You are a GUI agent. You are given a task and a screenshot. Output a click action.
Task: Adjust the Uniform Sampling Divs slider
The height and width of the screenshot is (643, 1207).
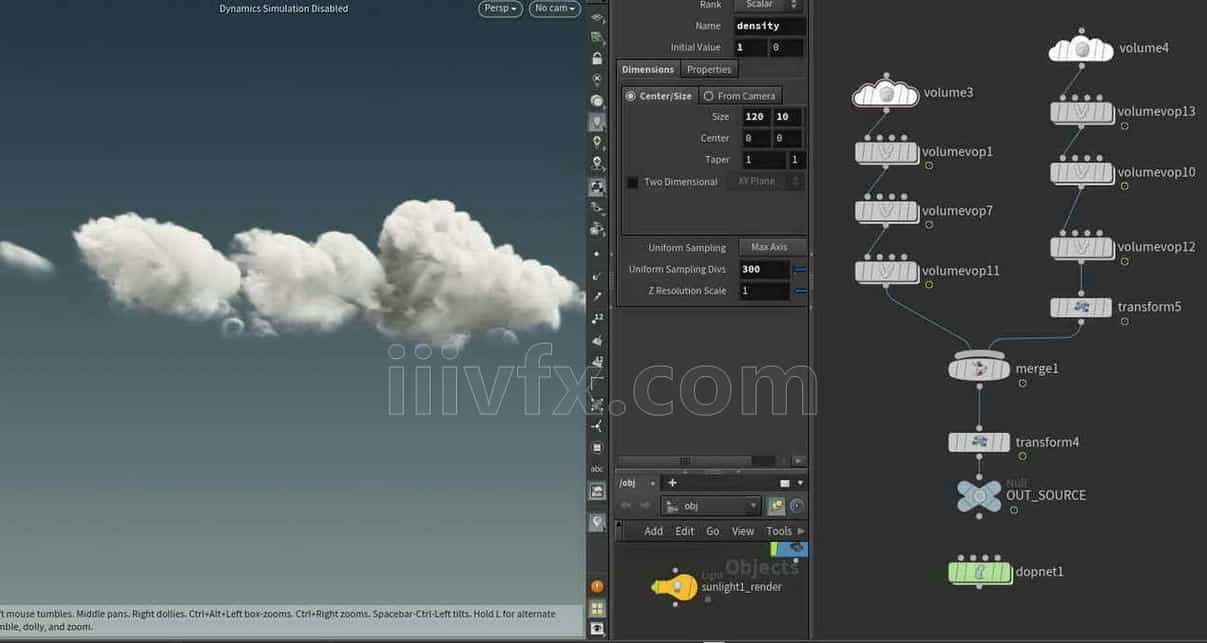800,270
